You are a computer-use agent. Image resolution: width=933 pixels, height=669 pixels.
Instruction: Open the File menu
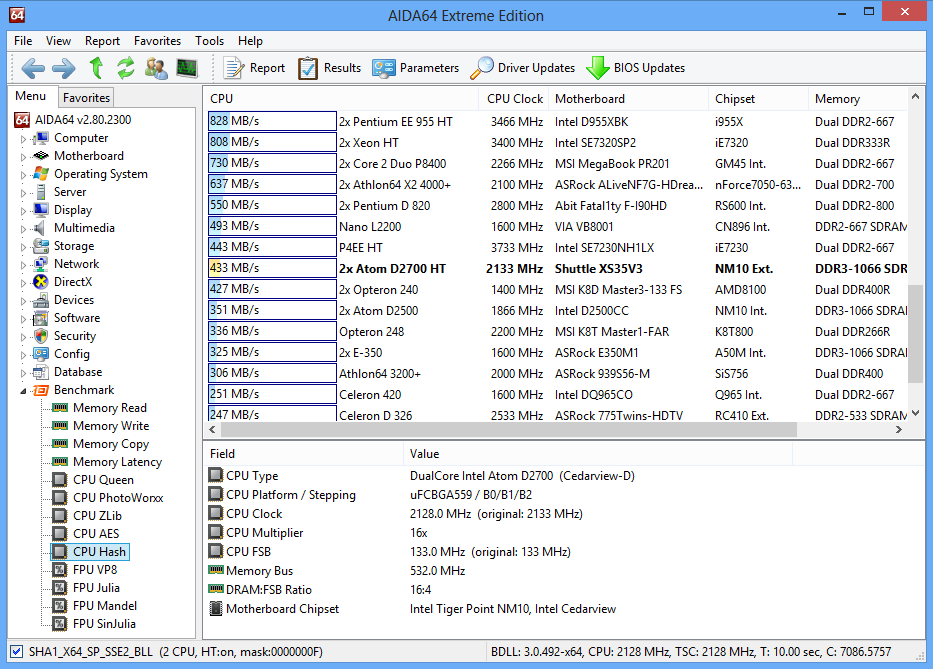coord(23,41)
